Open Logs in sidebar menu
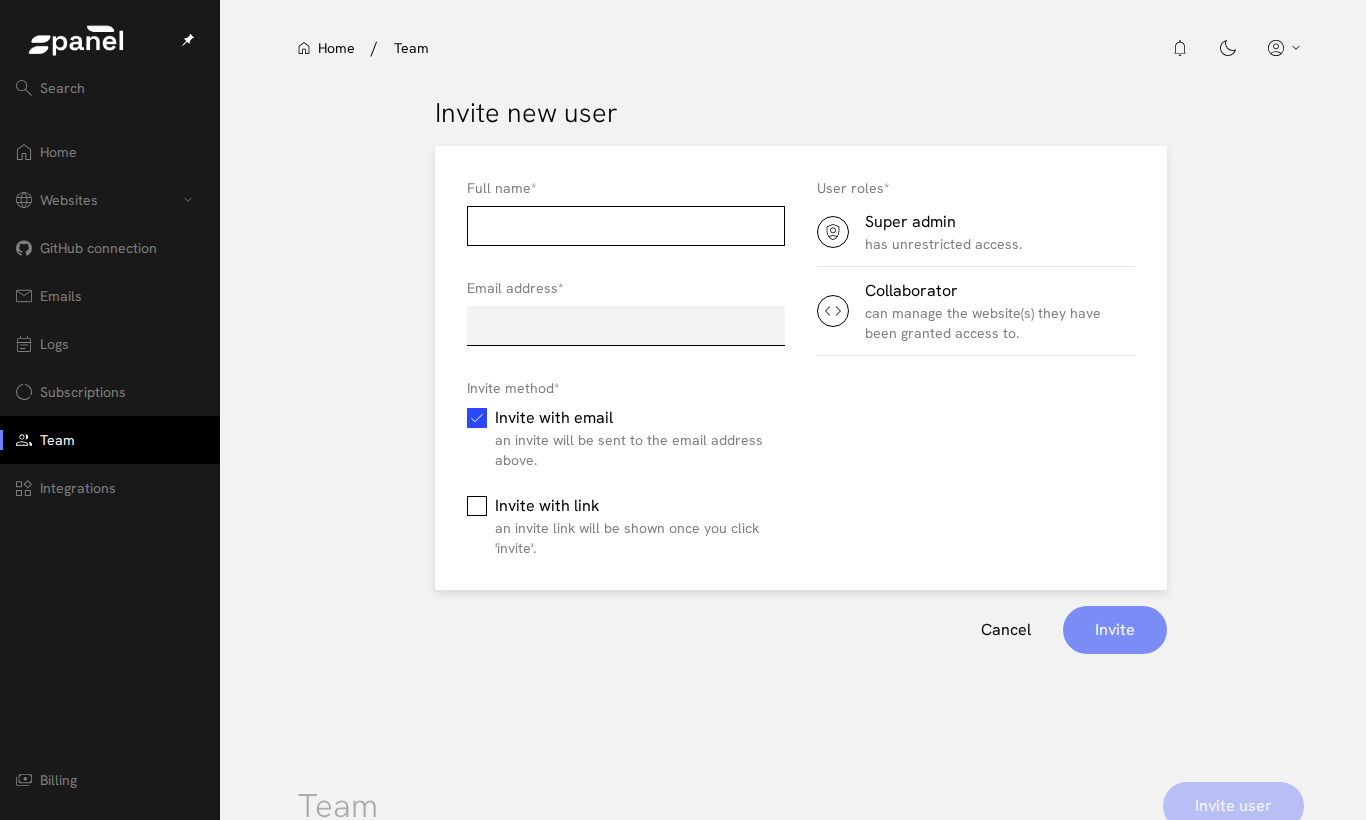The image size is (1366, 820). click(x=110, y=344)
